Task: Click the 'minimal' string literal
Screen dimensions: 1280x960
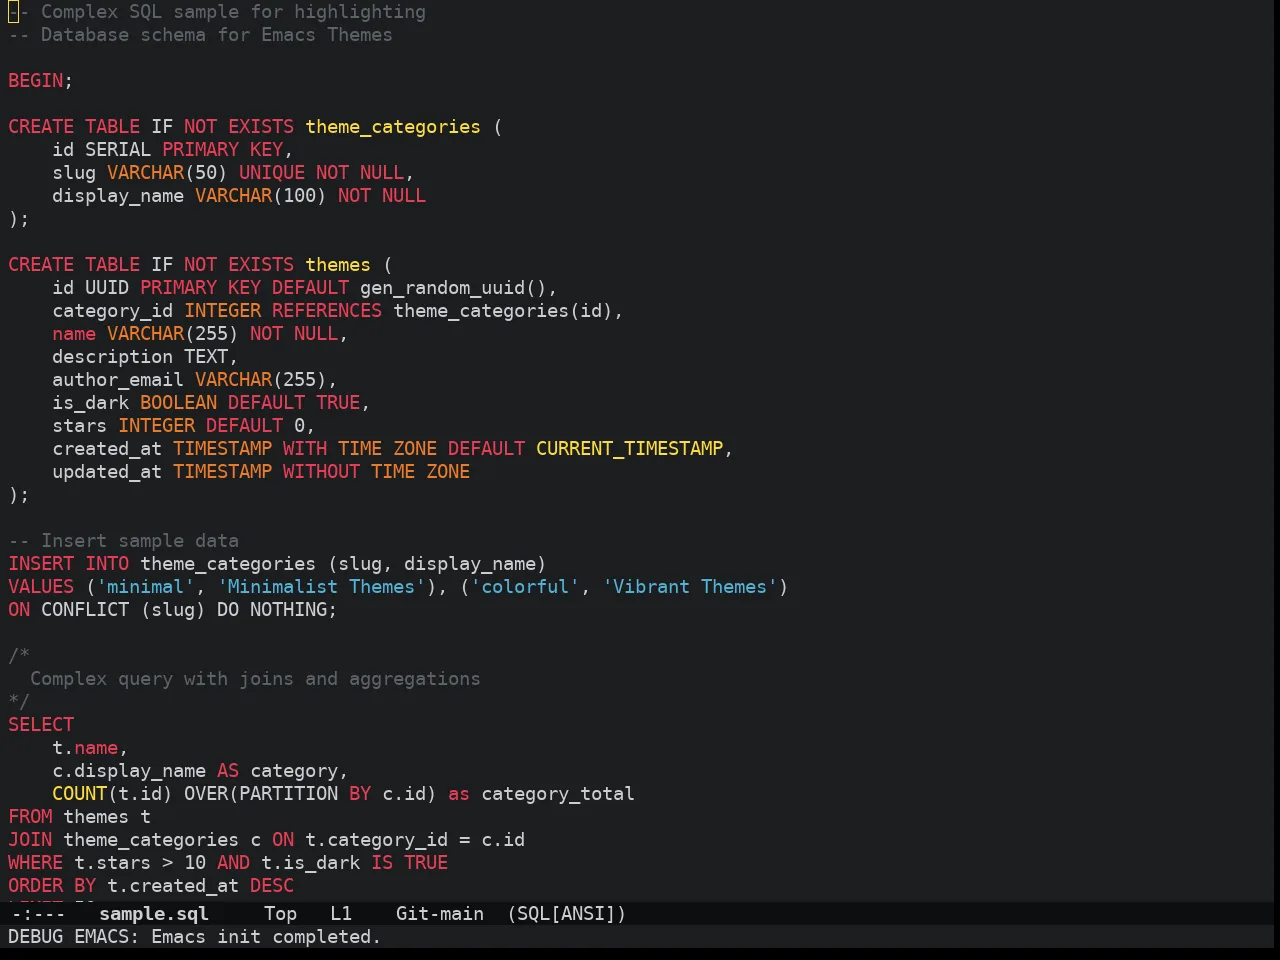Action: [x=146, y=587]
